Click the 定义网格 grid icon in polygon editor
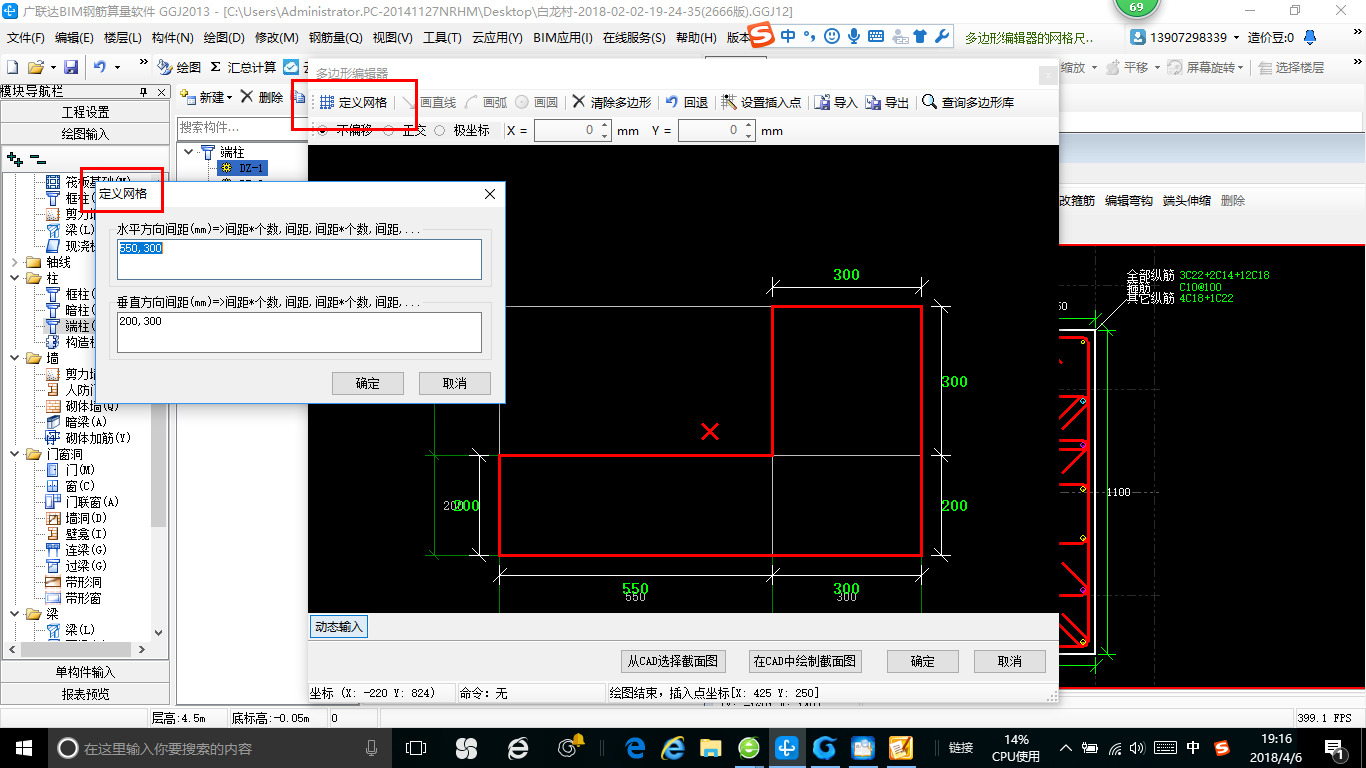The height and width of the screenshot is (768, 1366). 327,102
